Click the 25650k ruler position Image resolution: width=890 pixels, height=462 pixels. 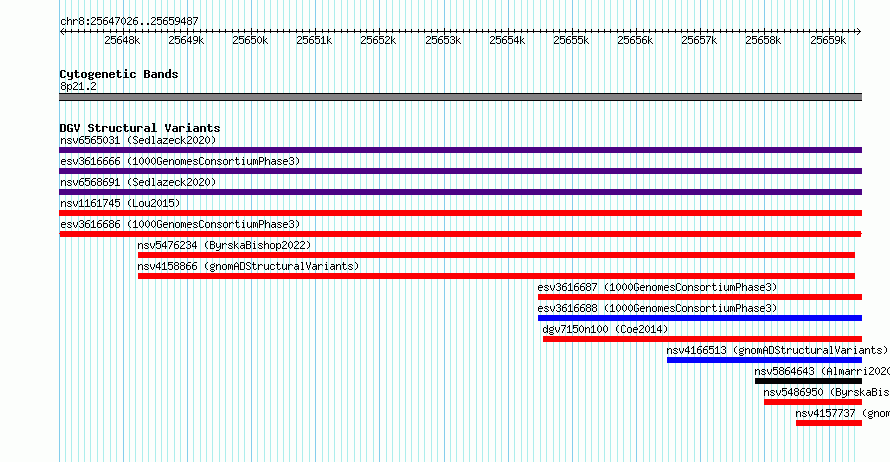click(x=250, y=40)
